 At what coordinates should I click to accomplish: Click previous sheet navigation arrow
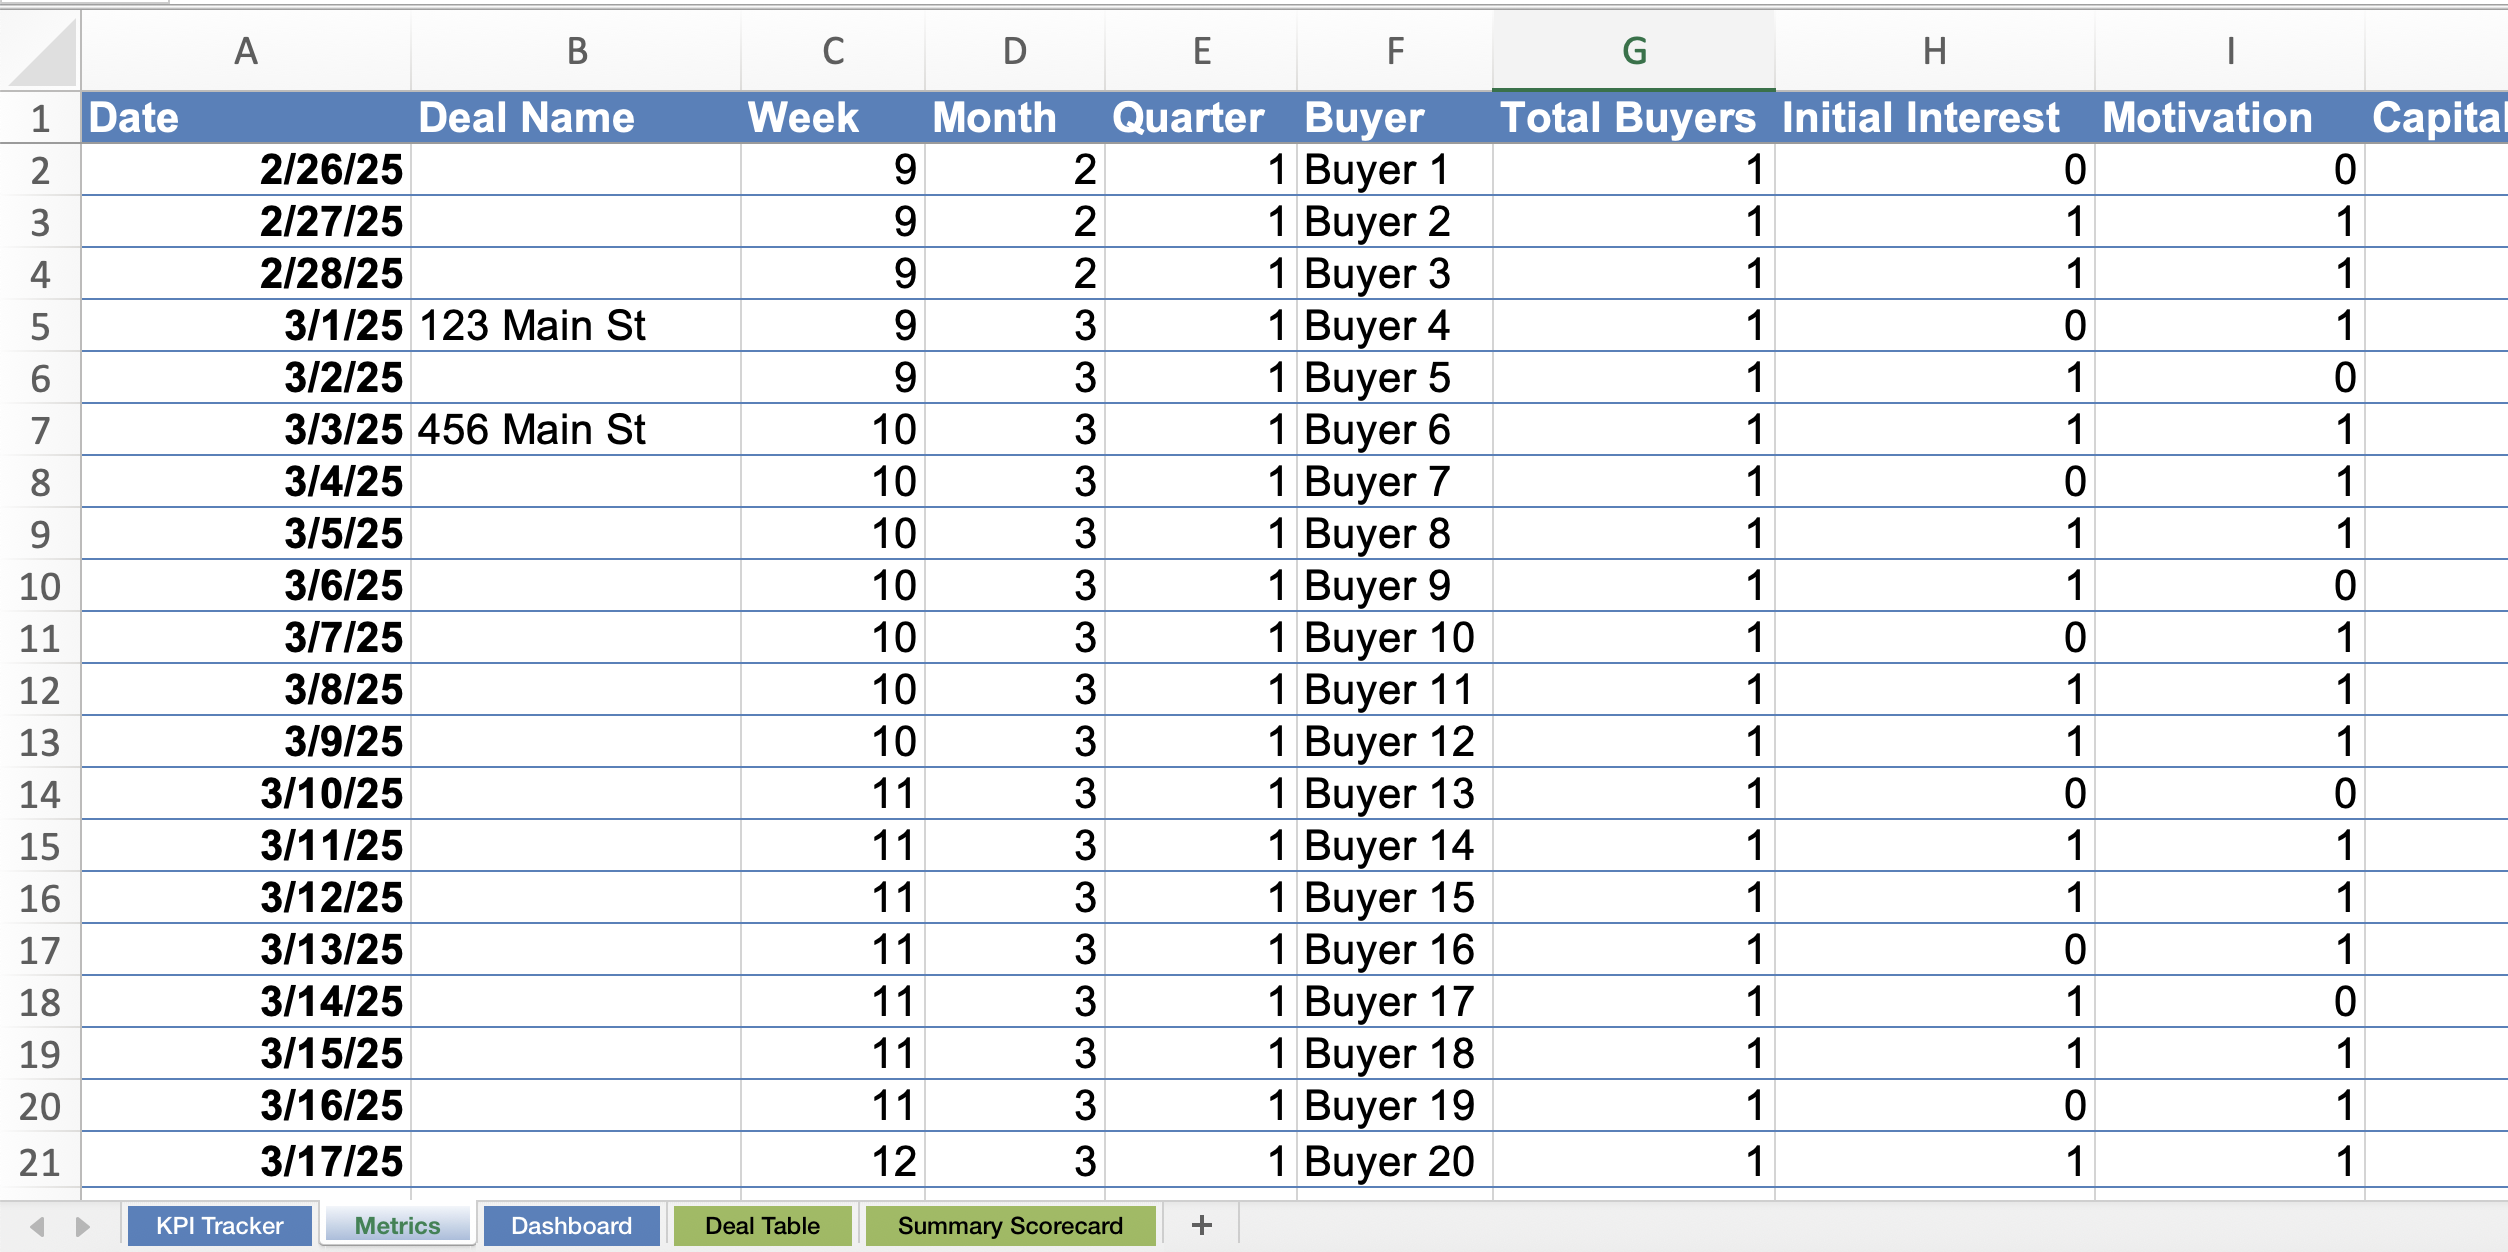pyautogui.click(x=38, y=1226)
